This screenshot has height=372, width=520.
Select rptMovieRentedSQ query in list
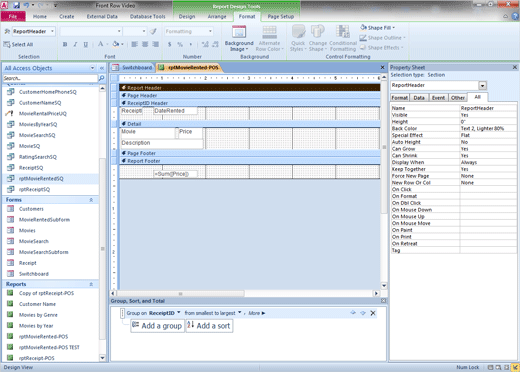click(41, 179)
